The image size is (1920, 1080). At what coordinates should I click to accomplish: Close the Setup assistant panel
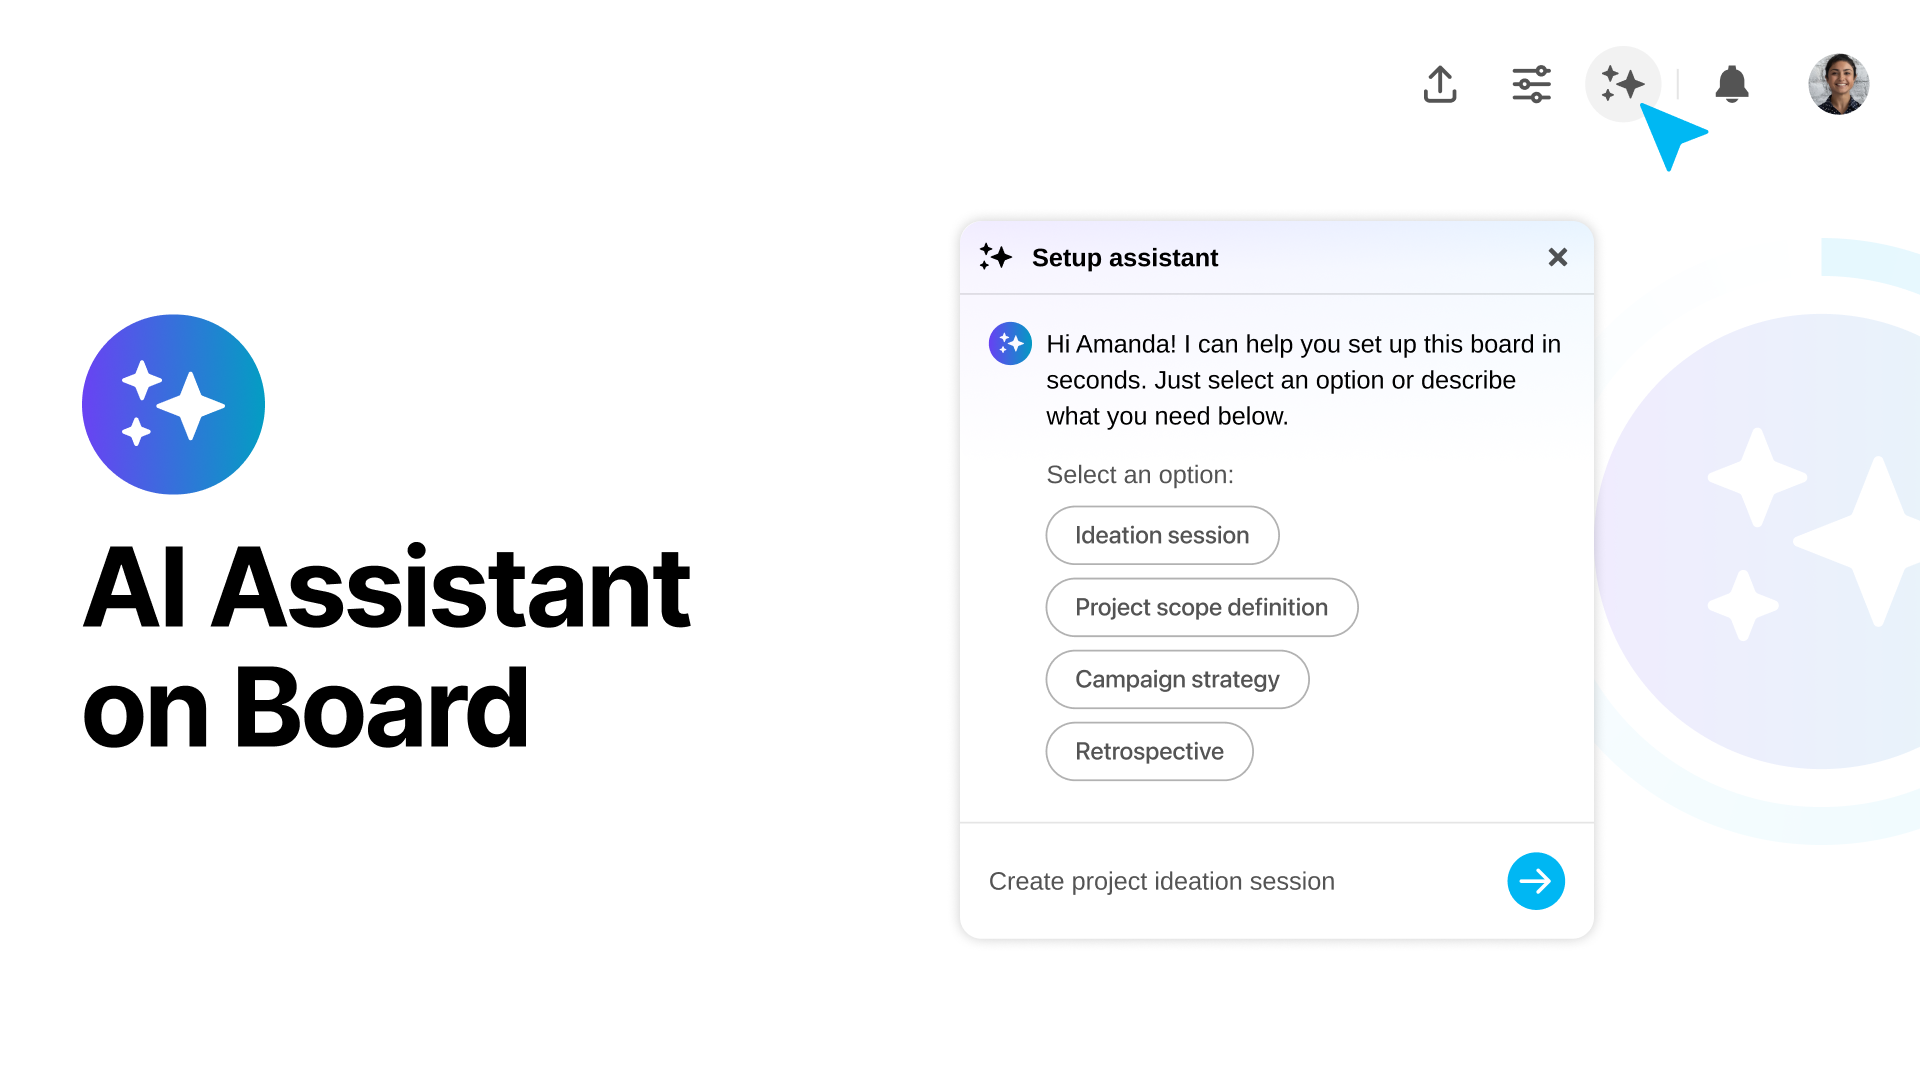coord(1557,257)
